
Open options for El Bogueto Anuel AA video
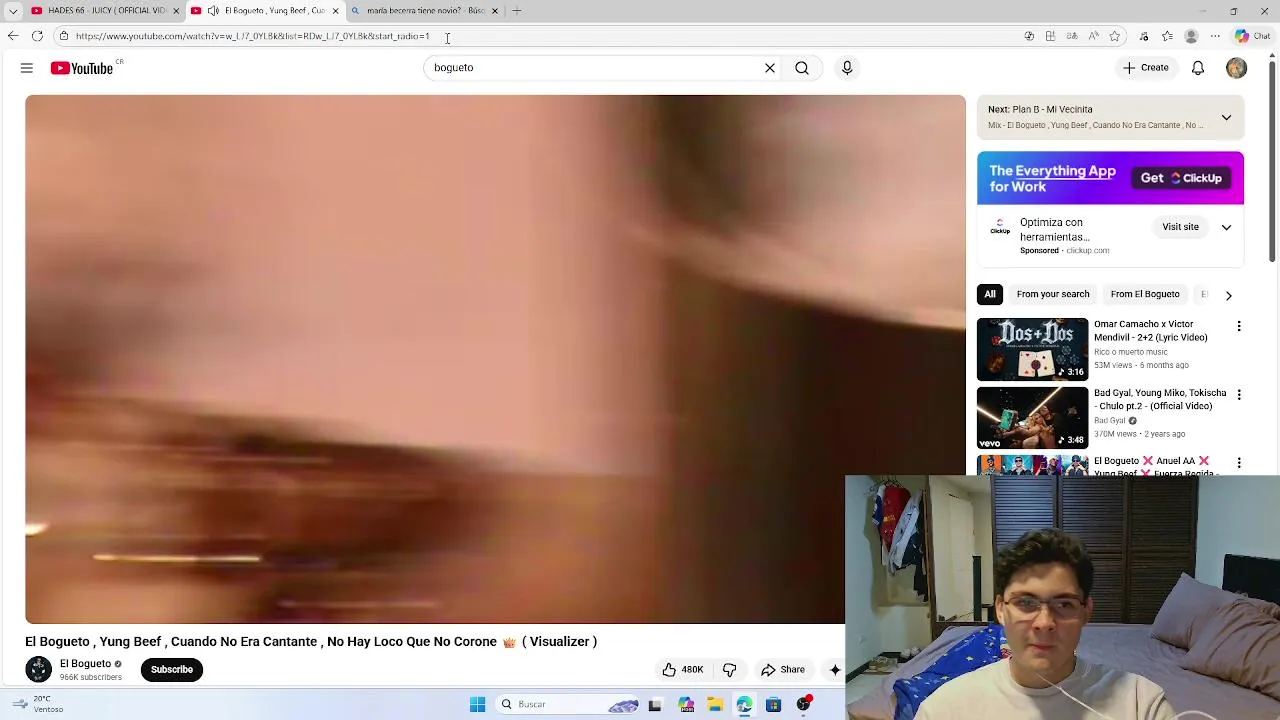click(x=1239, y=463)
